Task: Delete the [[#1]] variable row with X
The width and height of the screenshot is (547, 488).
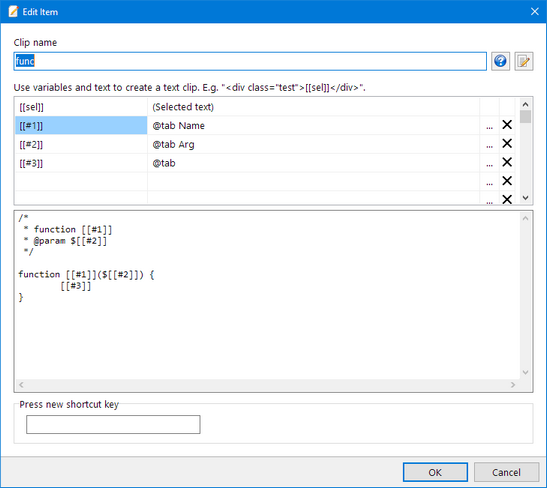Action: 507,125
